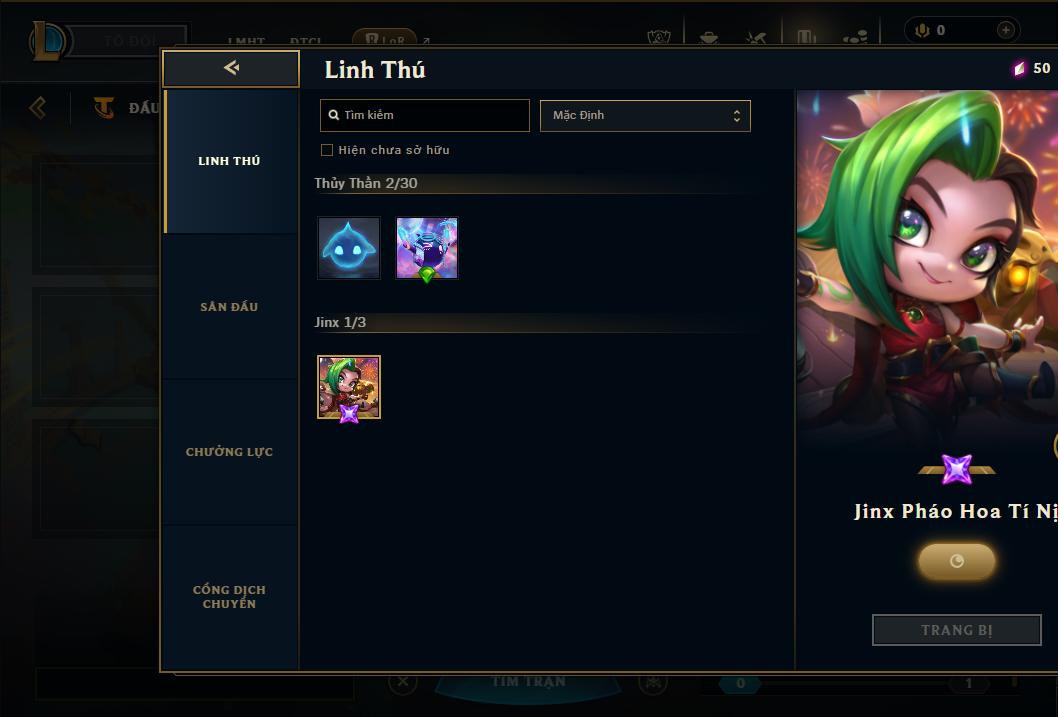Click the search magnifier icon
The height and width of the screenshot is (717, 1058).
tap(333, 115)
